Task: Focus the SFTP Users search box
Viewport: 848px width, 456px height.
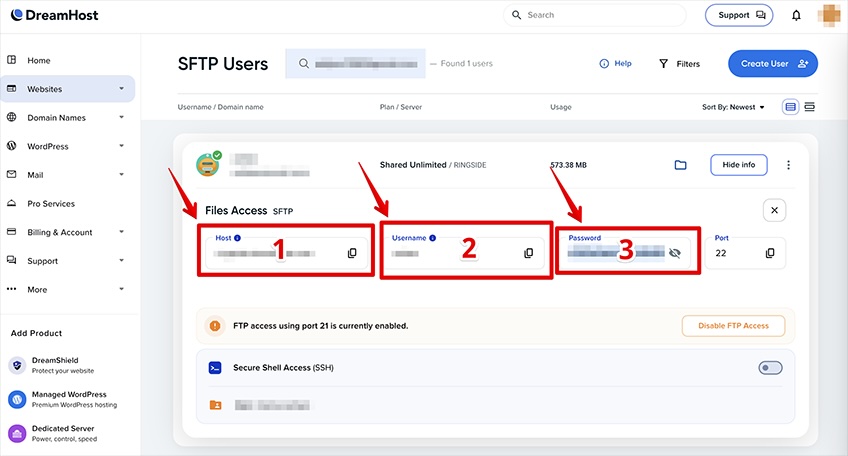Action: coord(355,63)
